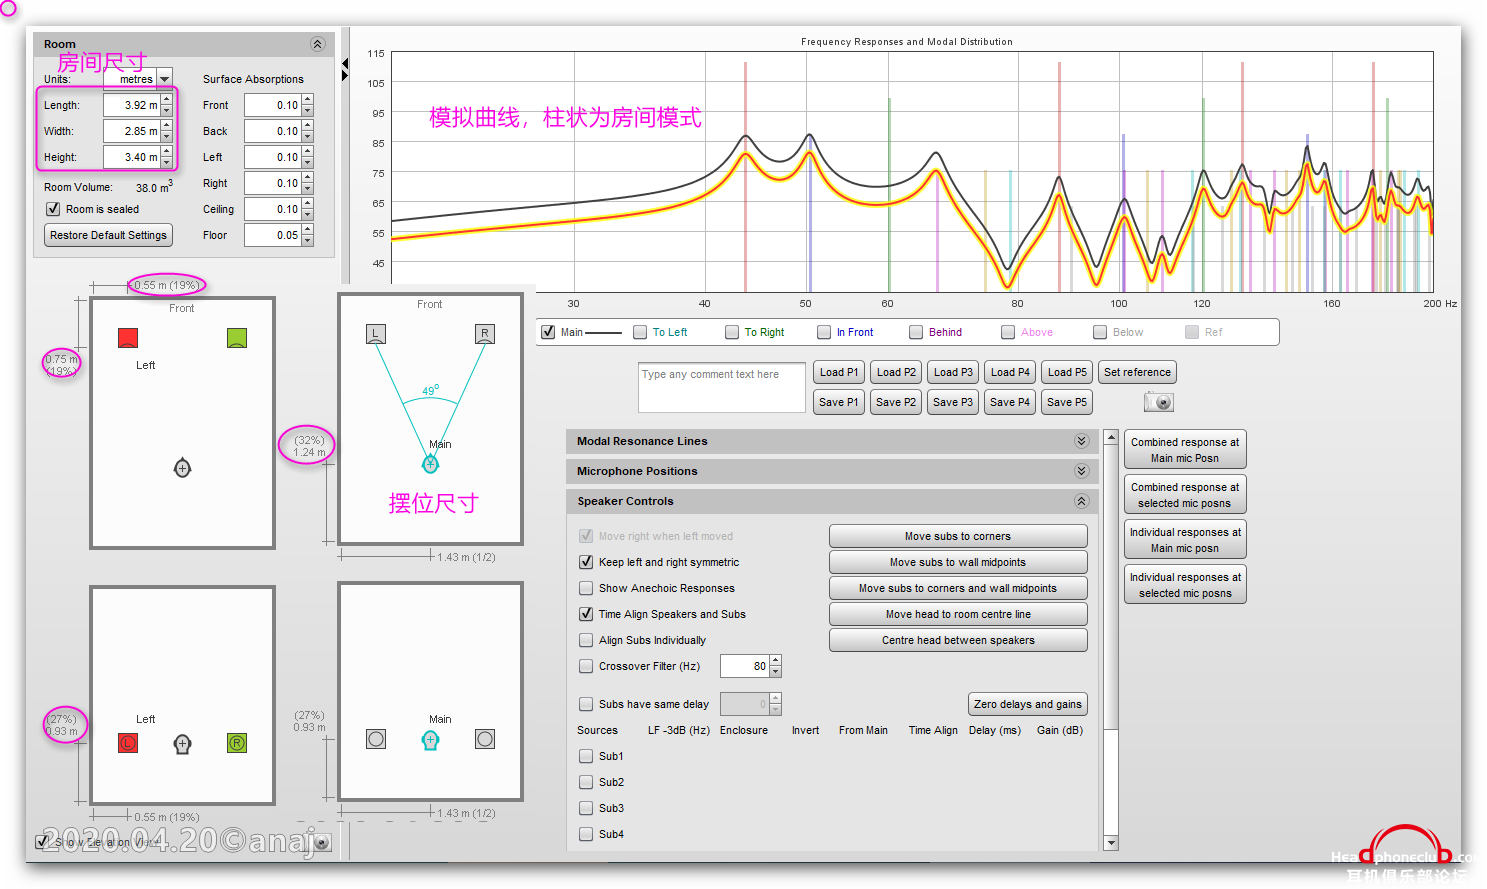Toggle Keep left and right symmetric
Screen dimensions: 1487x889
pyautogui.click(x=586, y=562)
